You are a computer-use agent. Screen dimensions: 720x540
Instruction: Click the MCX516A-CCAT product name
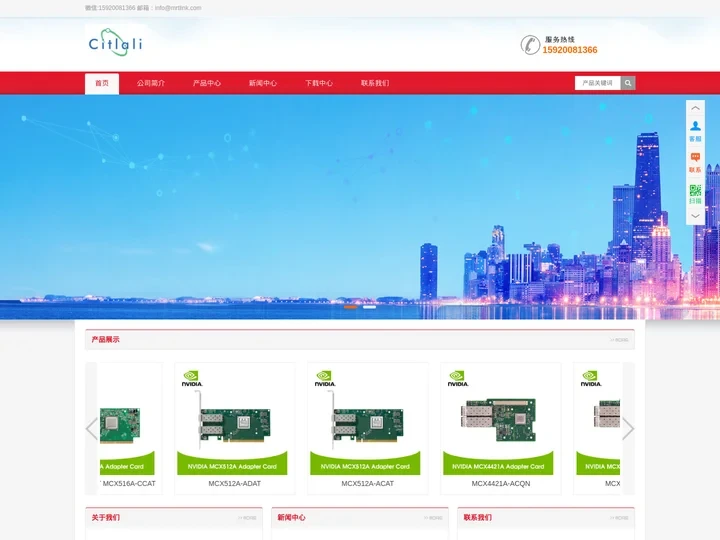coord(128,484)
